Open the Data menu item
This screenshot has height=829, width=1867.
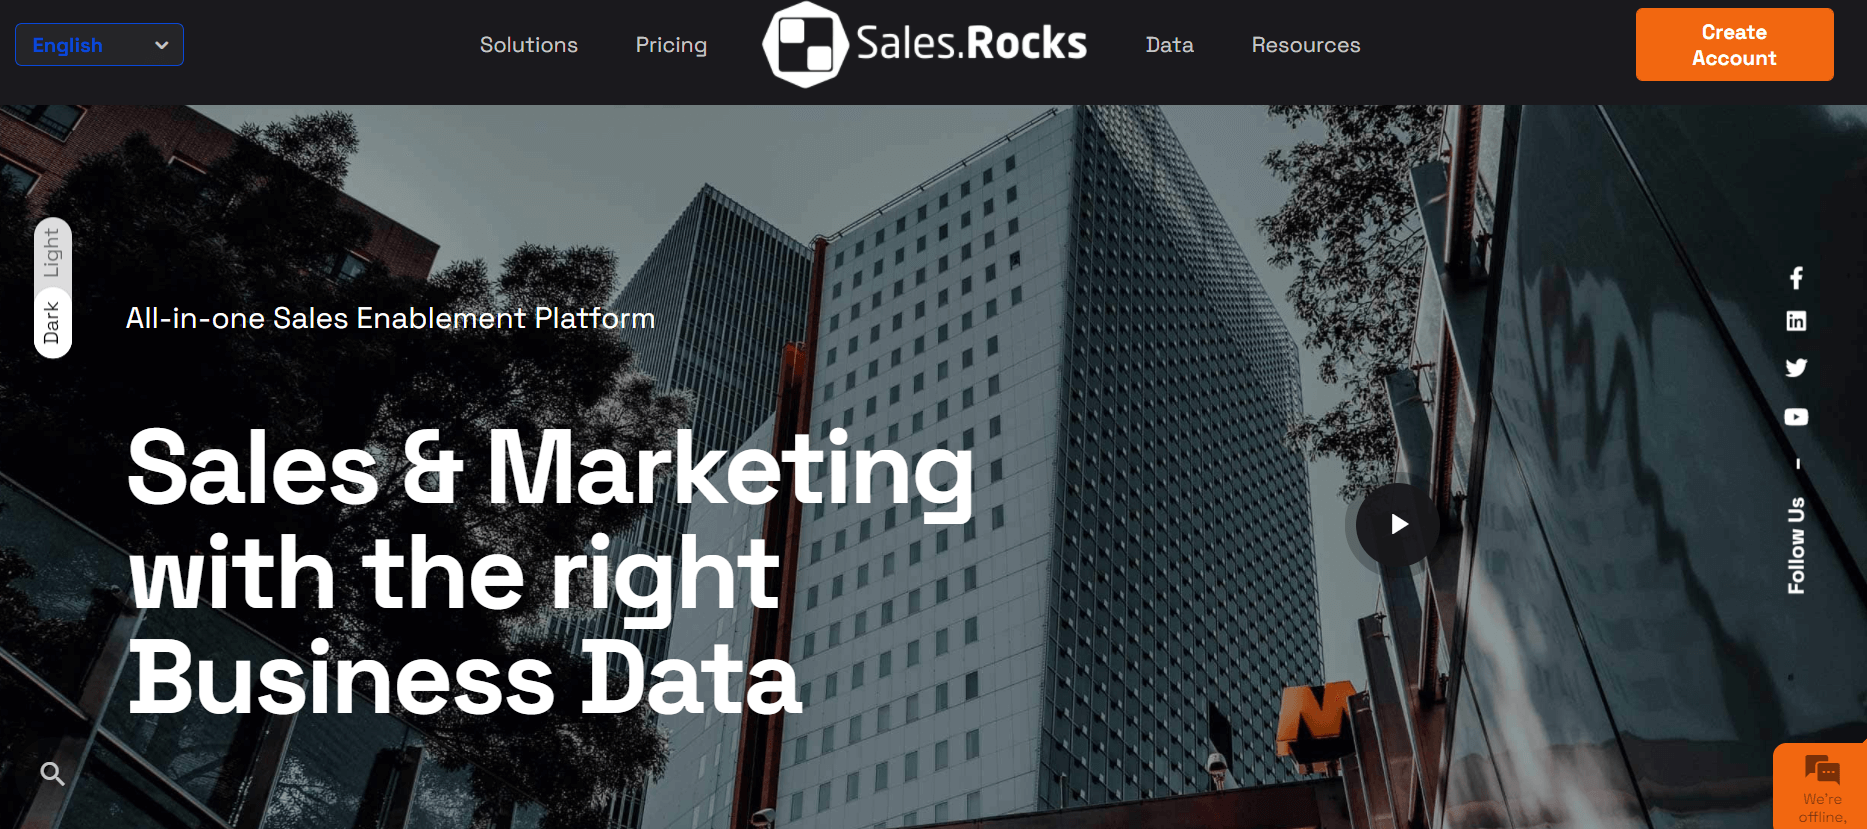[1170, 45]
